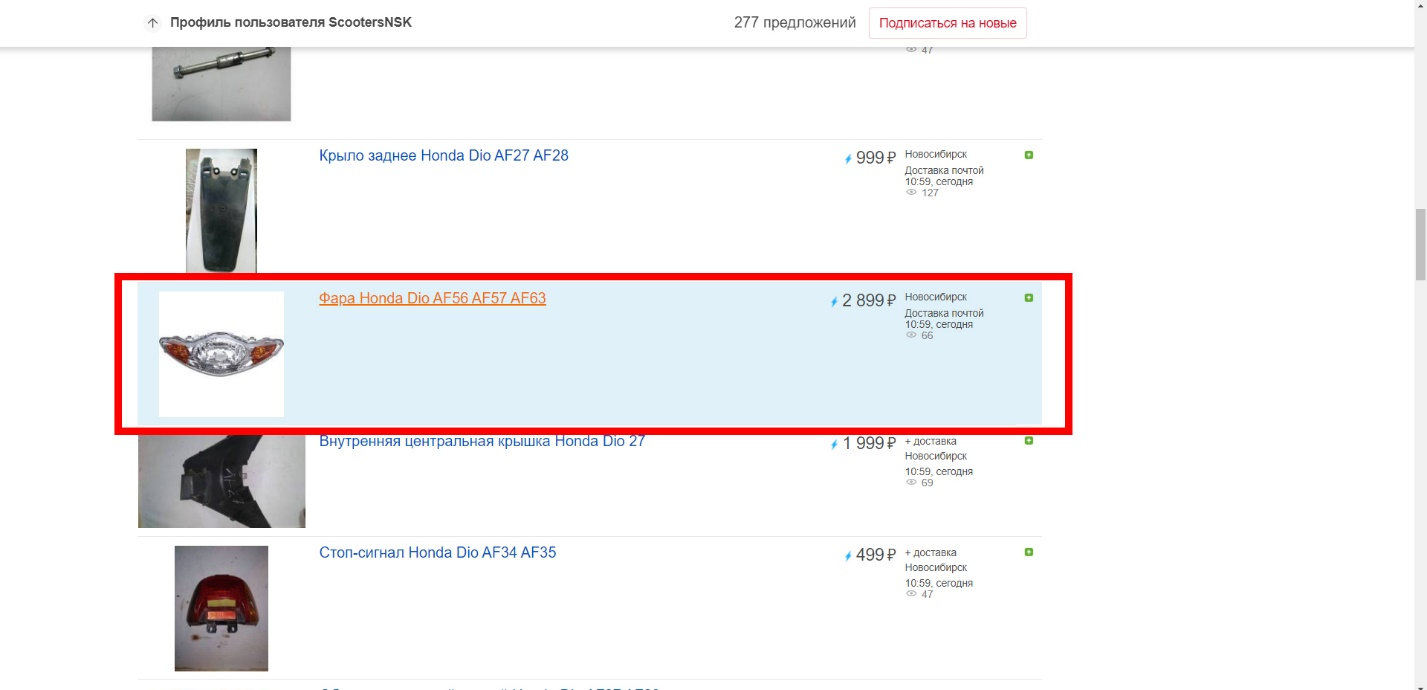
Task: Click the page's vertical scrollbar thumb
Action: point(1420,246)
